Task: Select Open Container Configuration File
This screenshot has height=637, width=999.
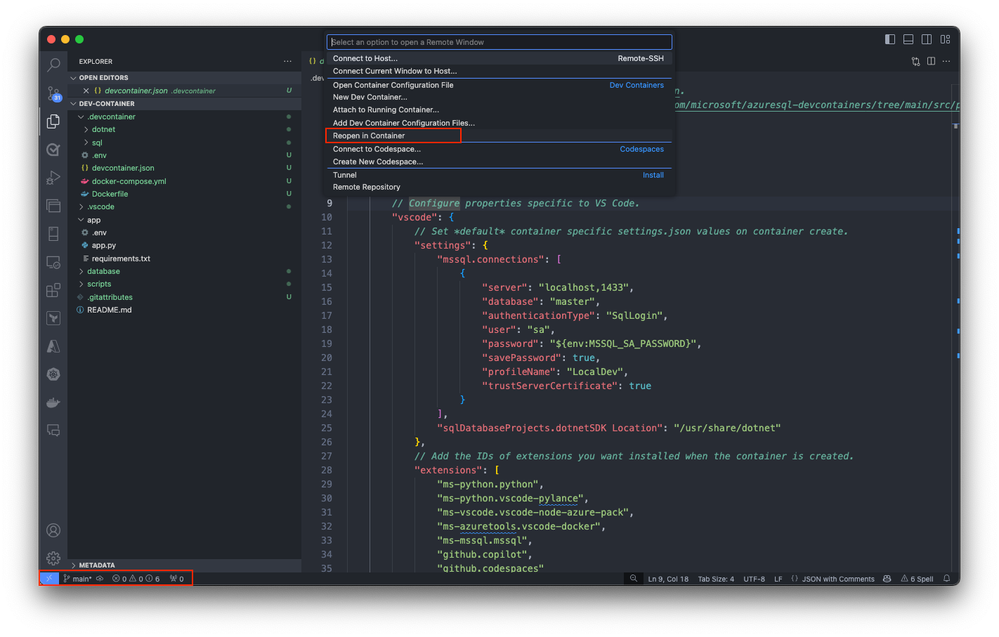Action: [499, 85]
